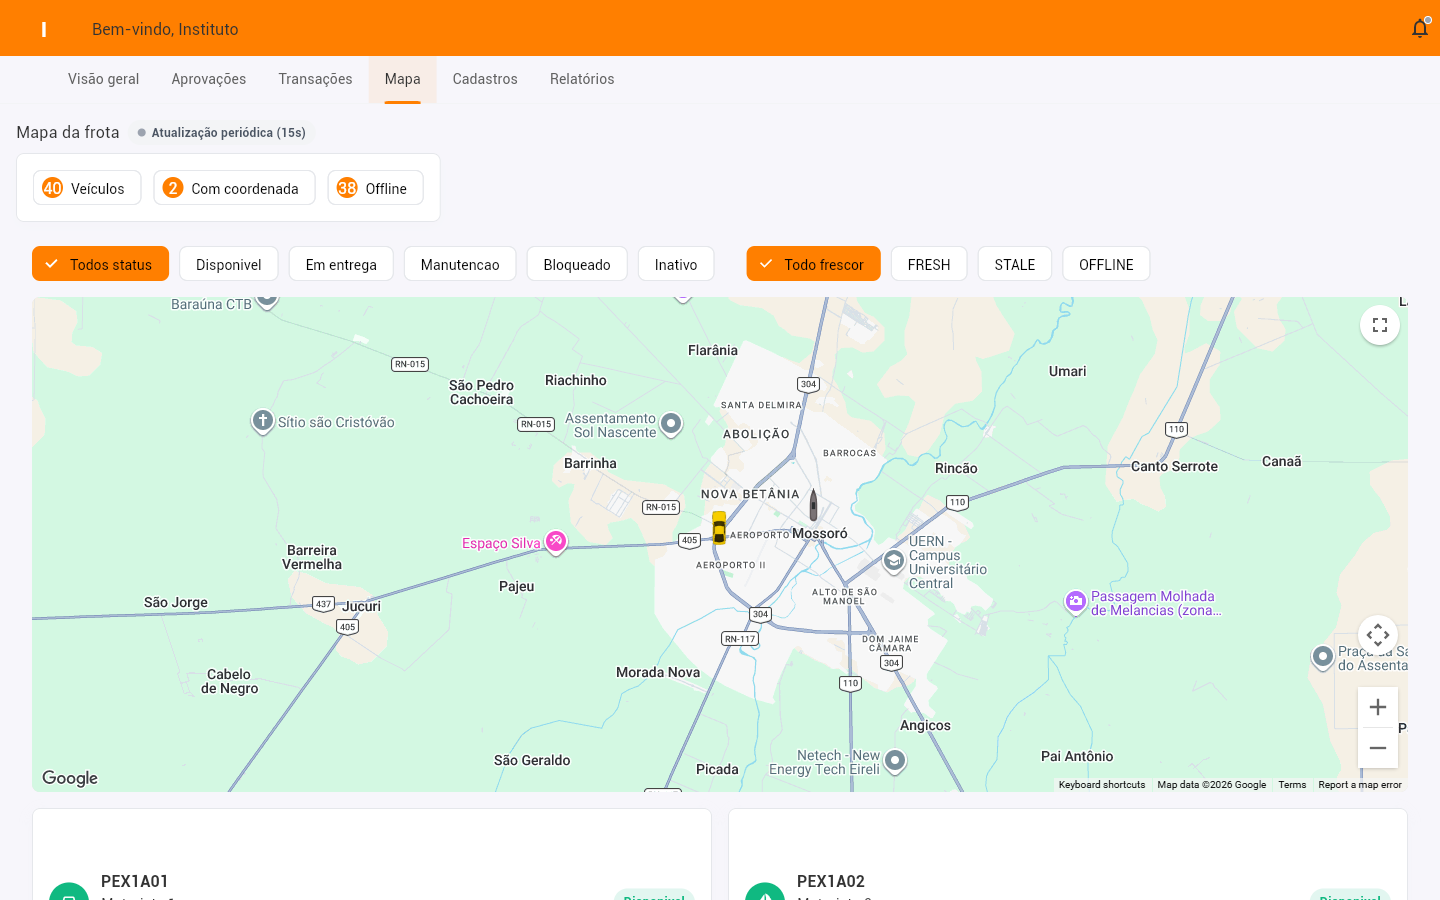Open the Visão geral tab
This screenshot has width=1440, height=900.
click(104, 79)
